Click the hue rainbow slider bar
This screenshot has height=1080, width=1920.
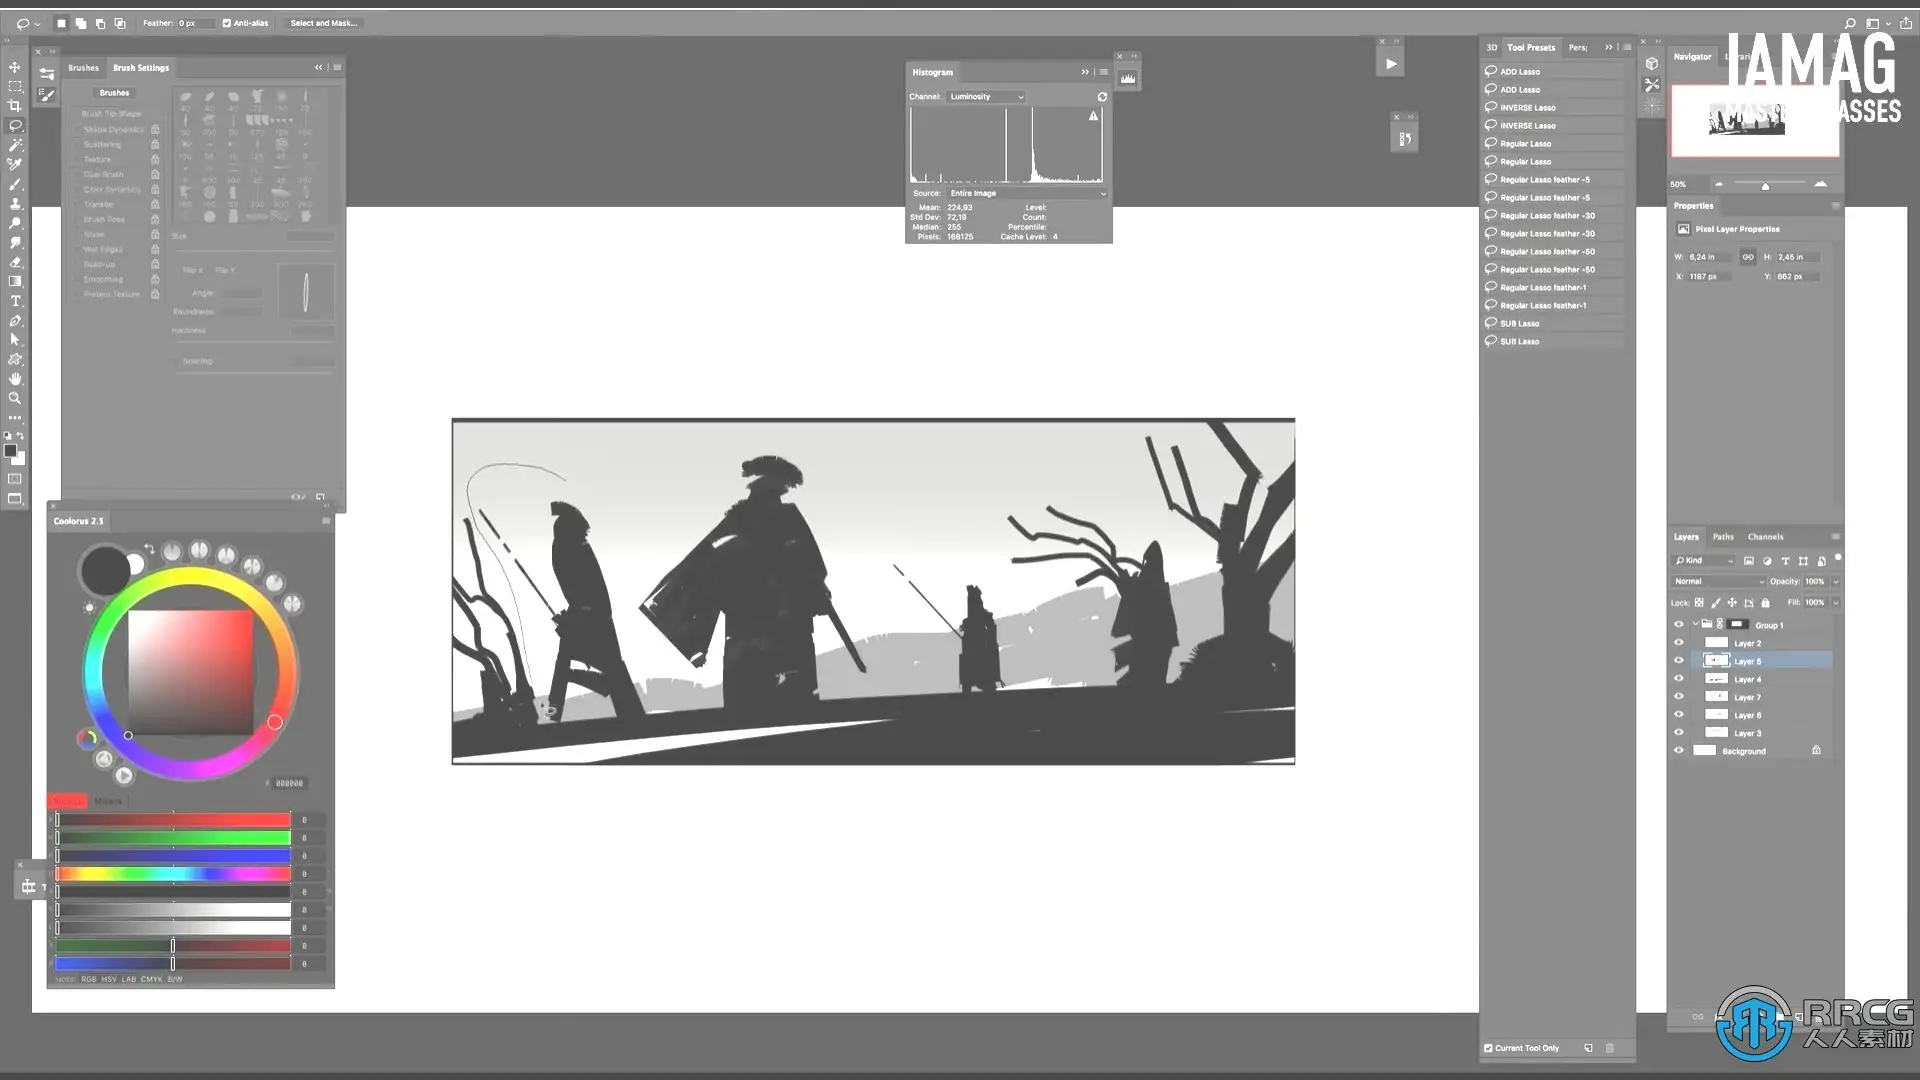point(173,874)
